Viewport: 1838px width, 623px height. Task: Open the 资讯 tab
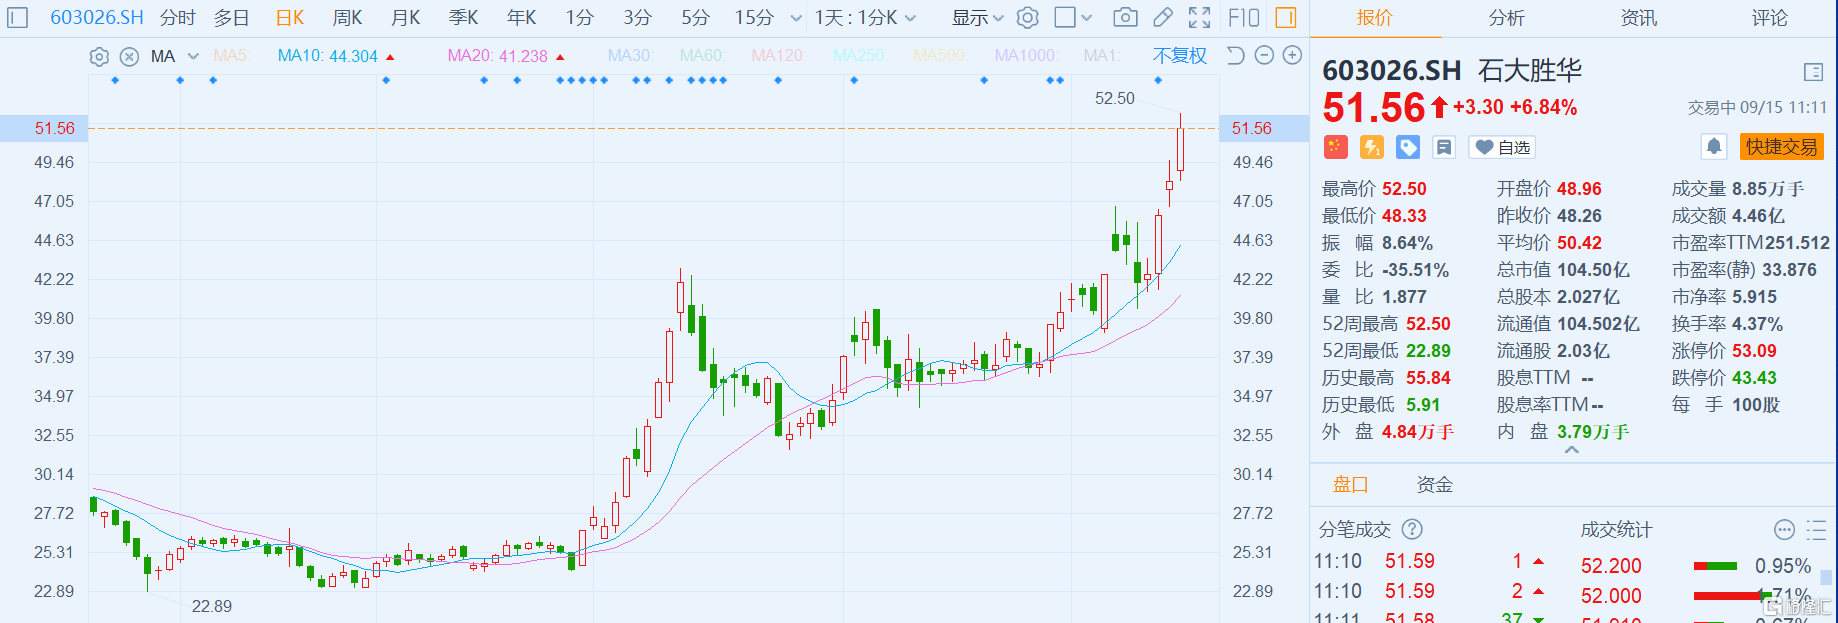[x=1639, y=18]
